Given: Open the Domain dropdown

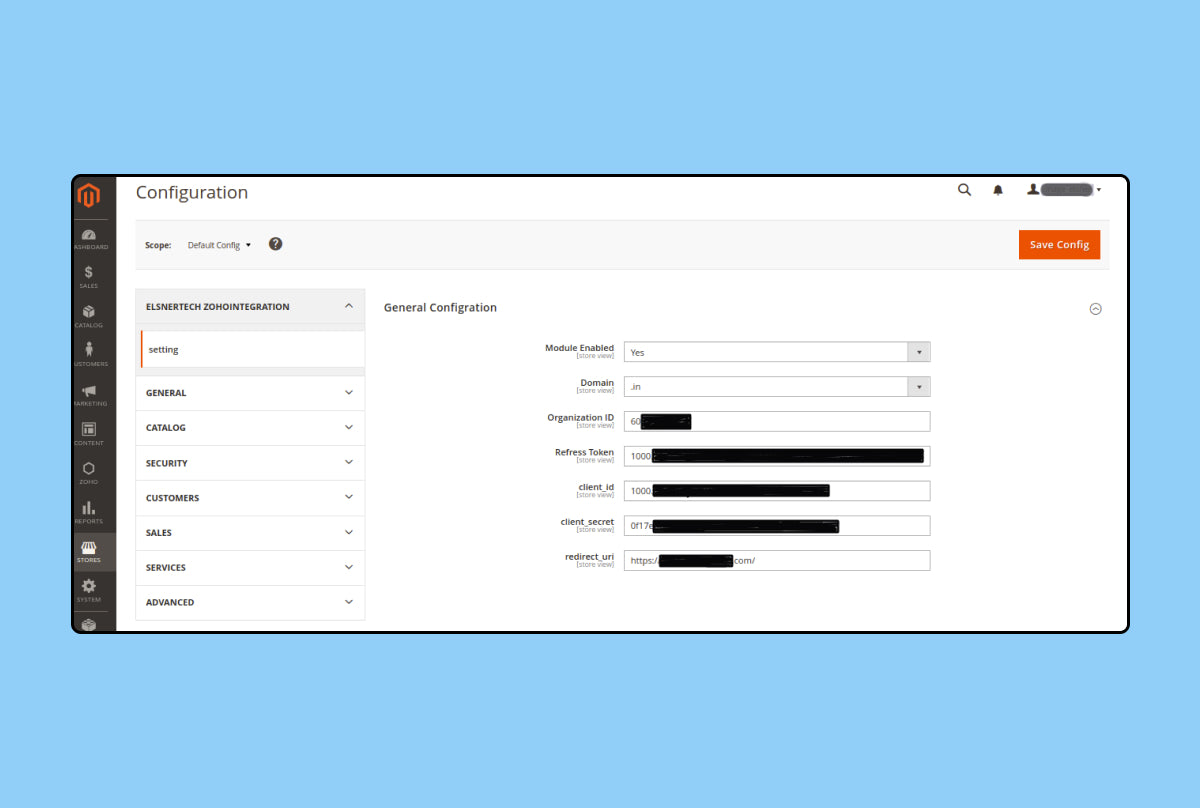Looking at the screenshot, I should click(x=777, y=387).
